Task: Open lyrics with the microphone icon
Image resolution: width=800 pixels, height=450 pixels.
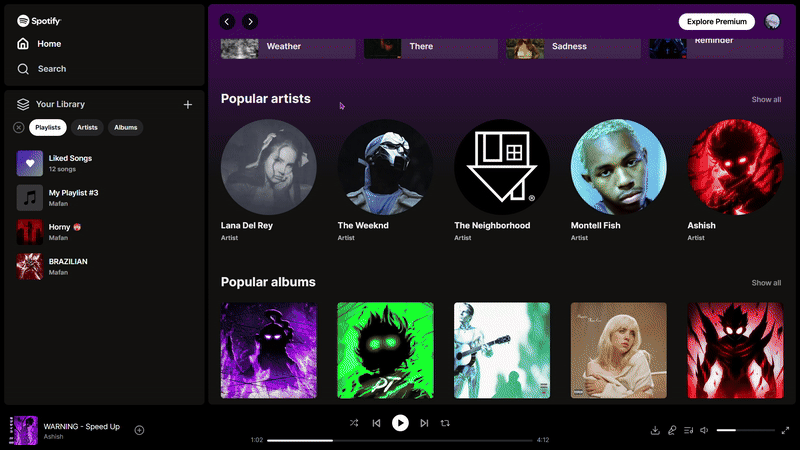Action: (x=672, y=431)
